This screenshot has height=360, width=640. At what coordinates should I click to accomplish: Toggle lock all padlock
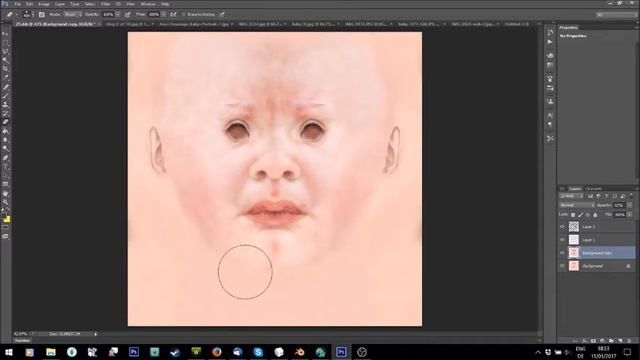tap(595, 215)
